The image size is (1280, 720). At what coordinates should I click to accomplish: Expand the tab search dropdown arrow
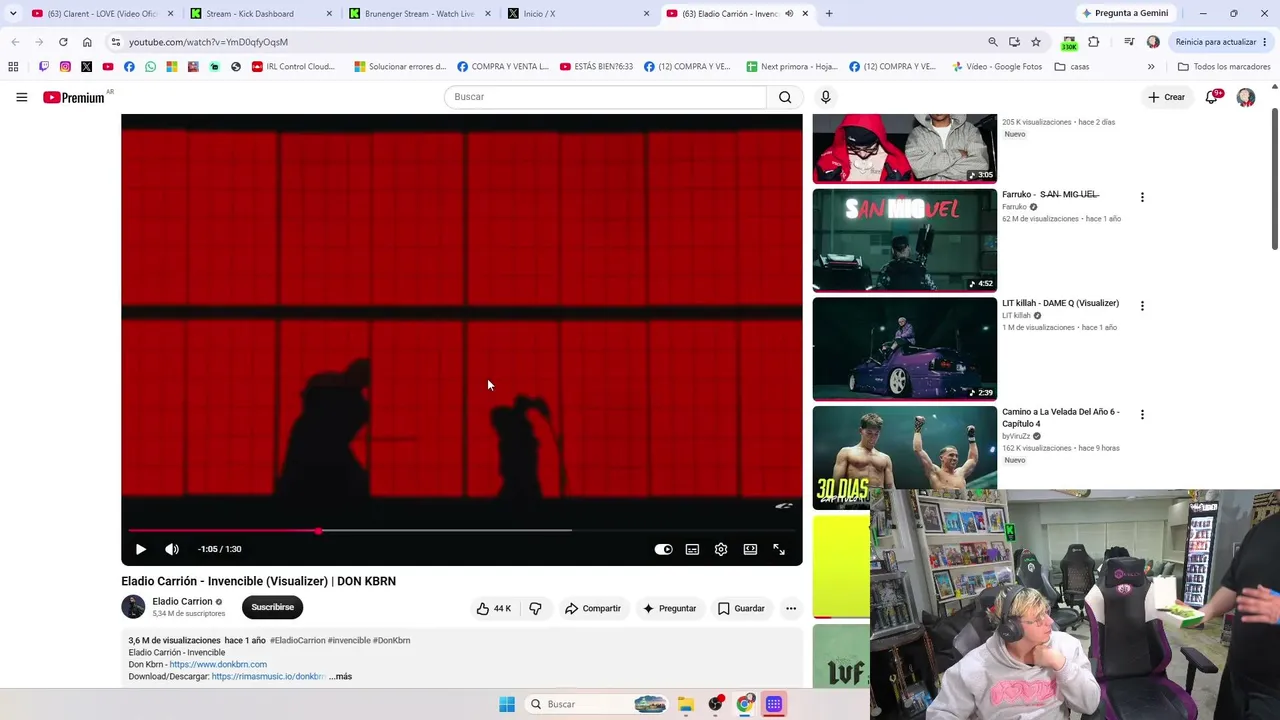(13, 14)
